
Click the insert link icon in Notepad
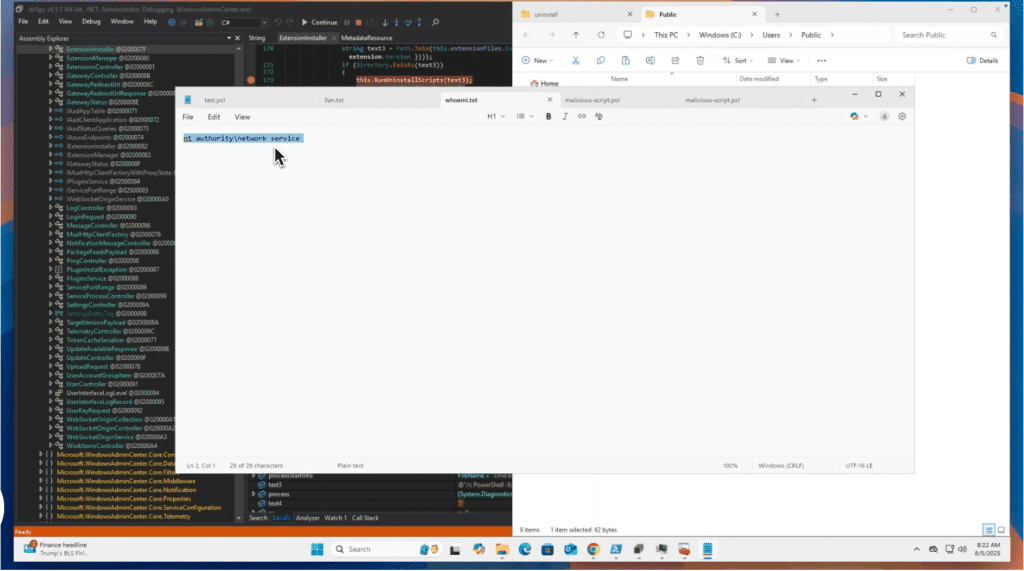tap(581, 116)
